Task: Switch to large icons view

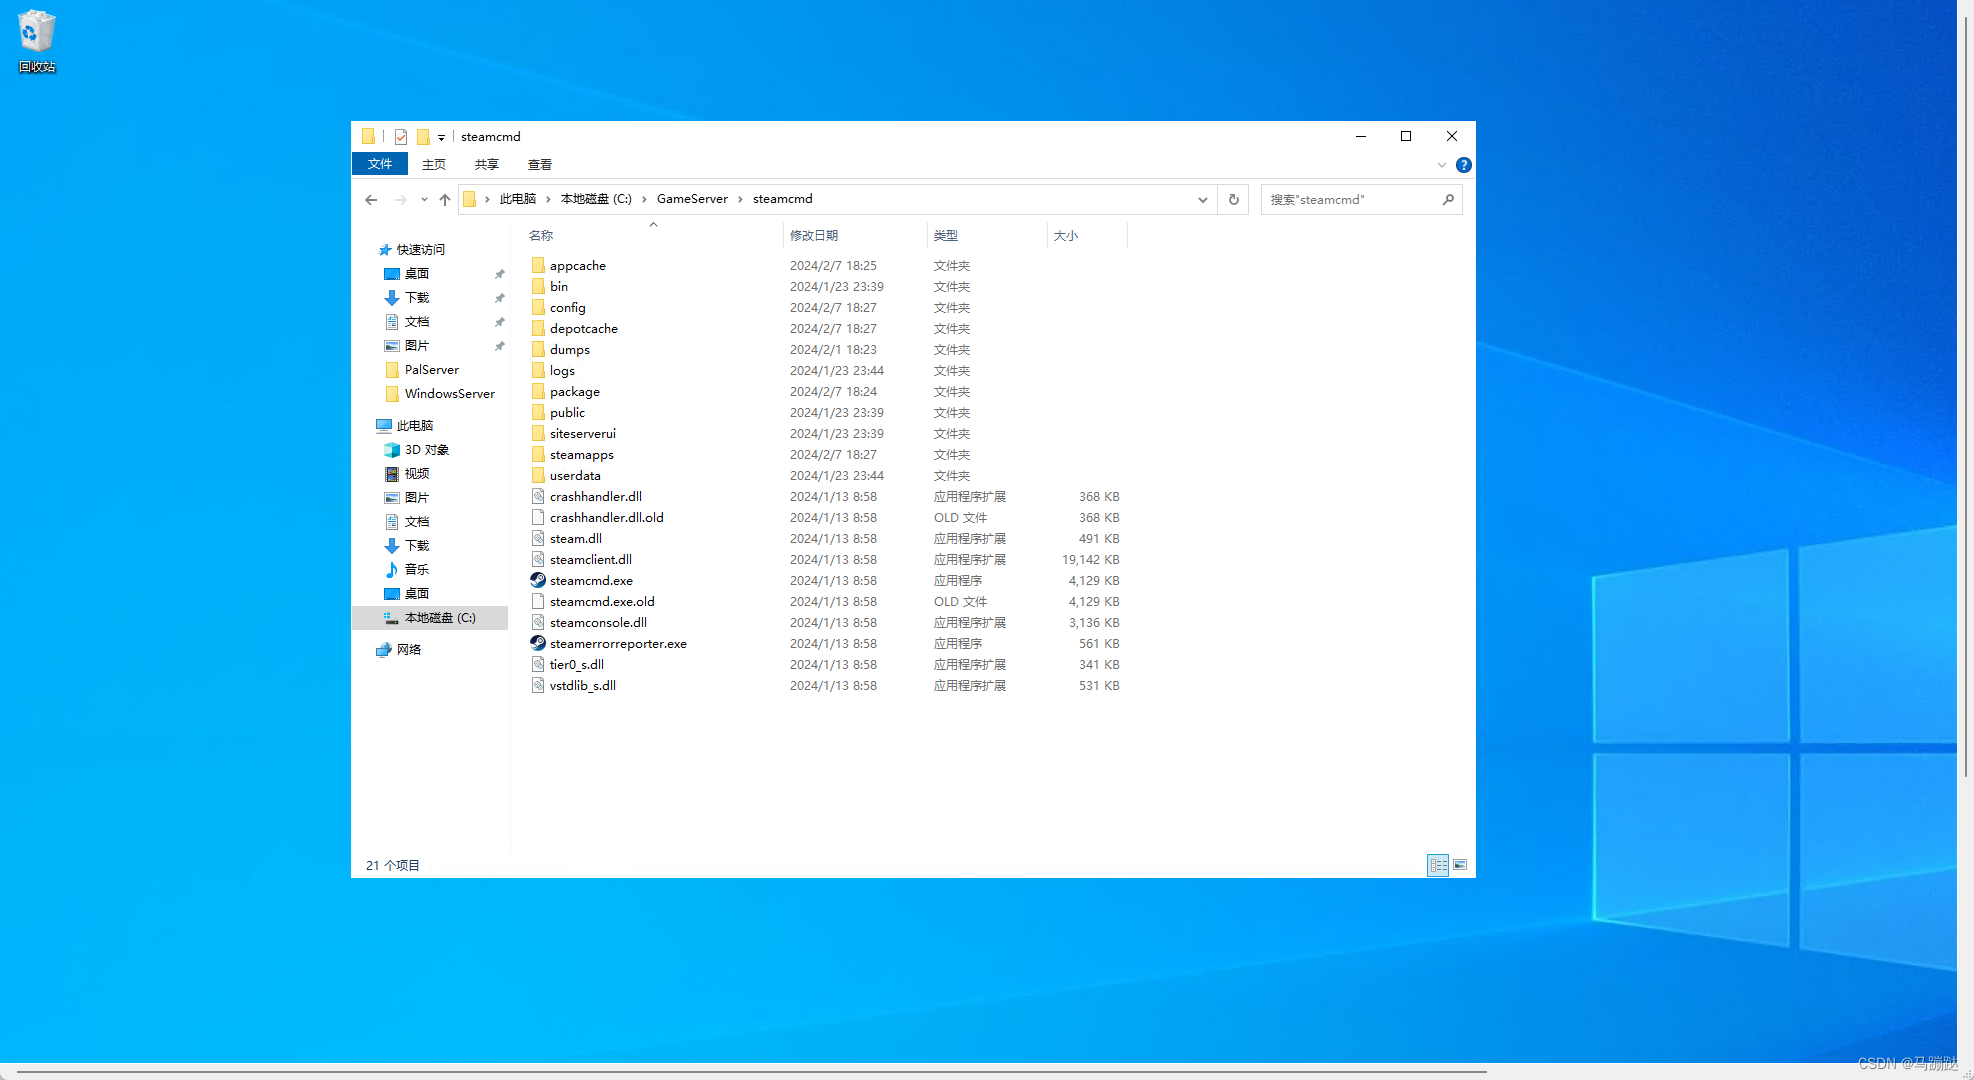Action: click(x=1460, y=865)
